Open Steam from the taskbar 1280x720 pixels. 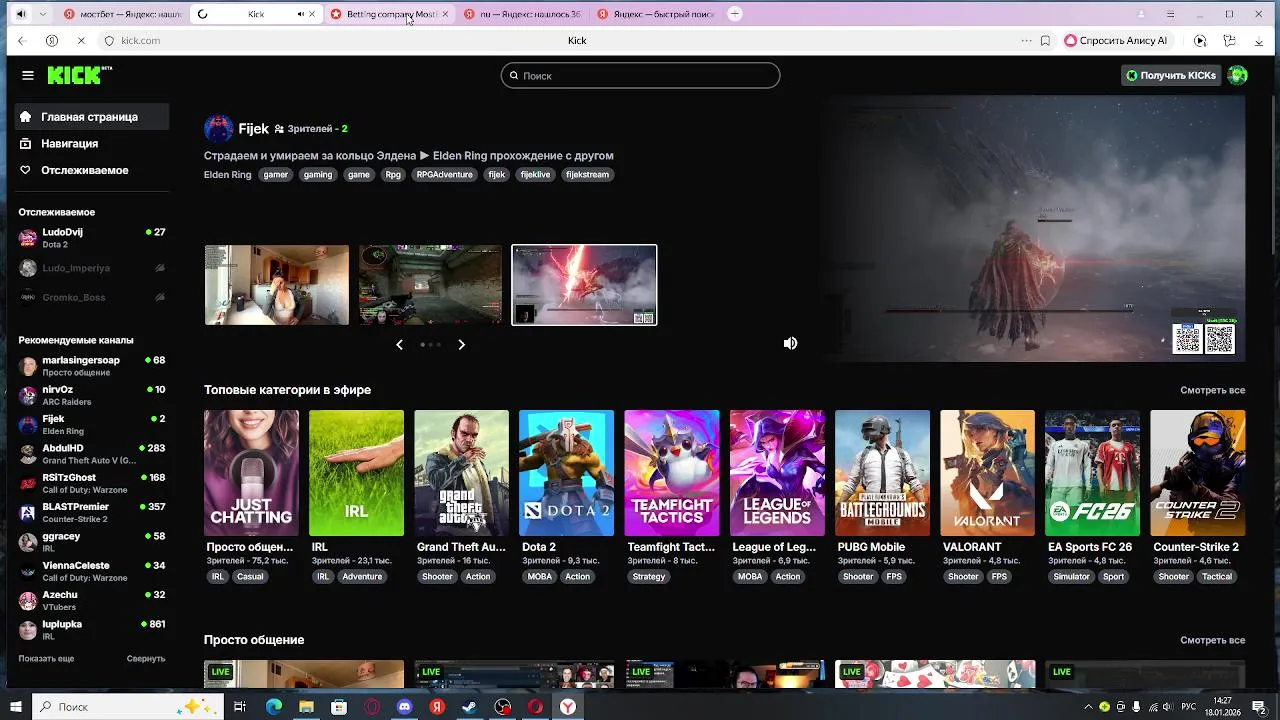pos(469,707)
